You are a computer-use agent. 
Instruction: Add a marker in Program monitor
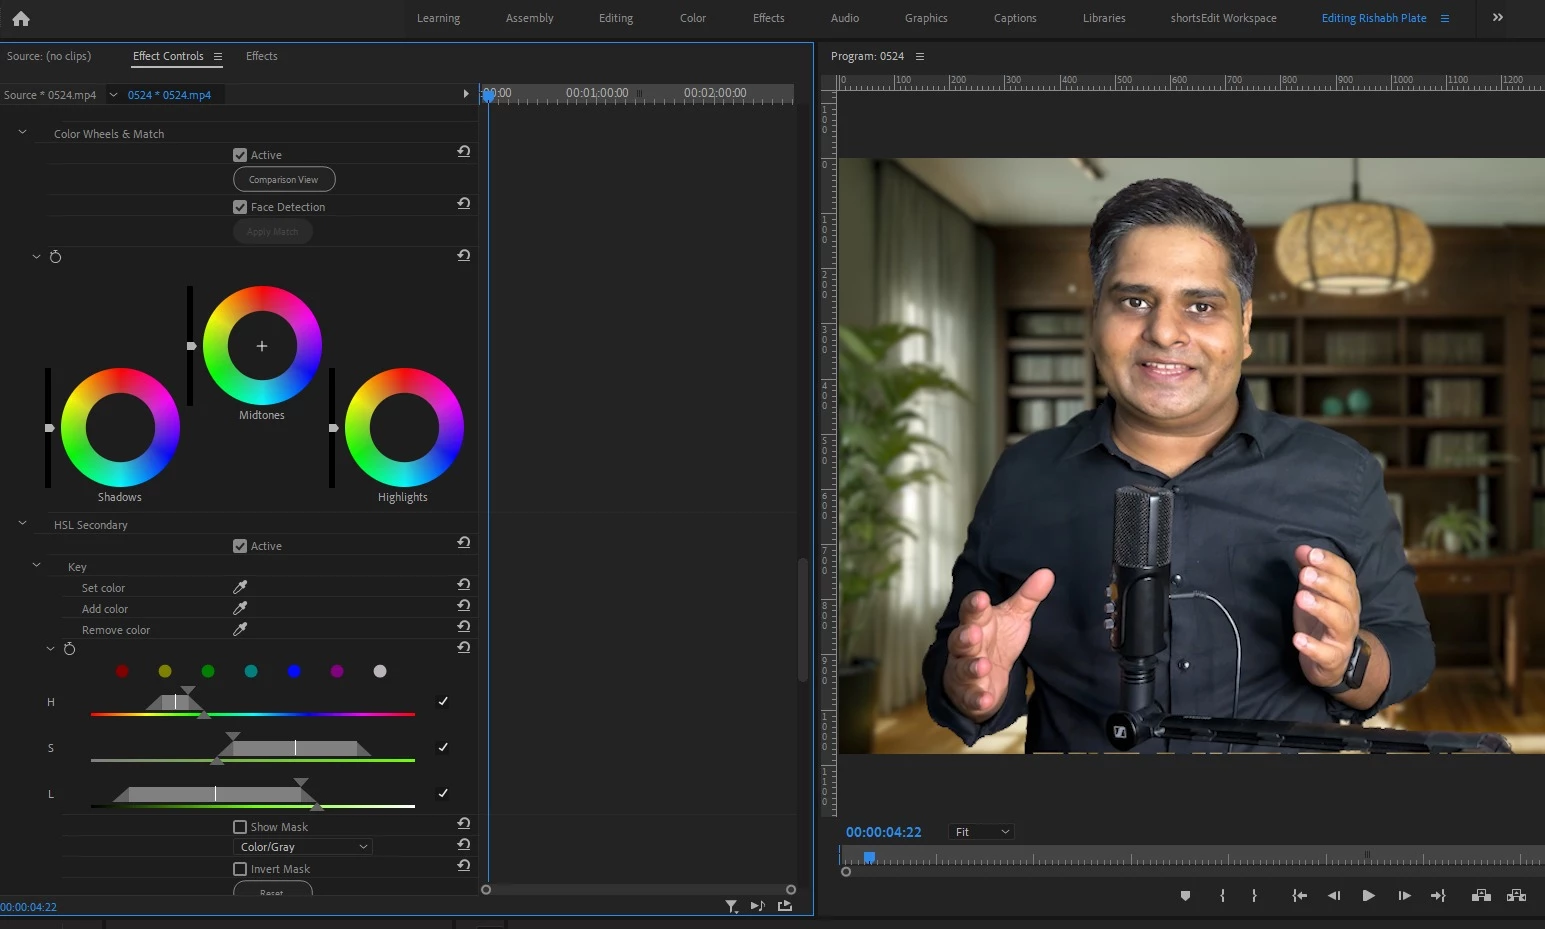[1185, 896]
